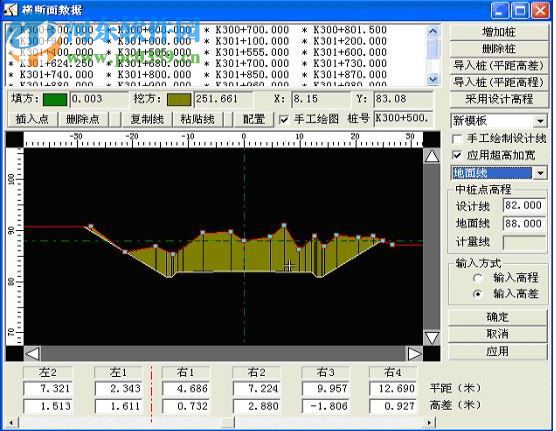Image resolution: width=556 pixels, height=431 pixels.
Task: Click the canvas scroll-down triangle arrow
Action: tap(432, 338)
